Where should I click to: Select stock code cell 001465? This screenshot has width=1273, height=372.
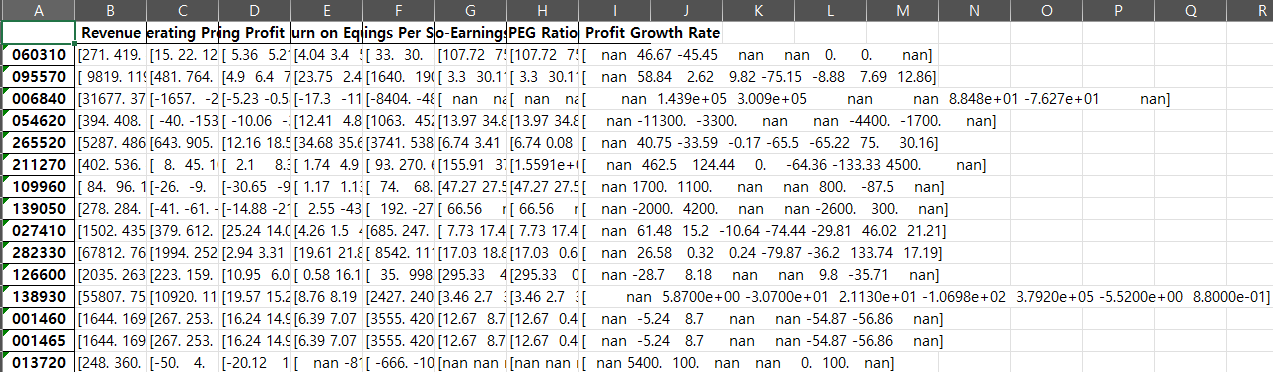[x=38, y=340]
